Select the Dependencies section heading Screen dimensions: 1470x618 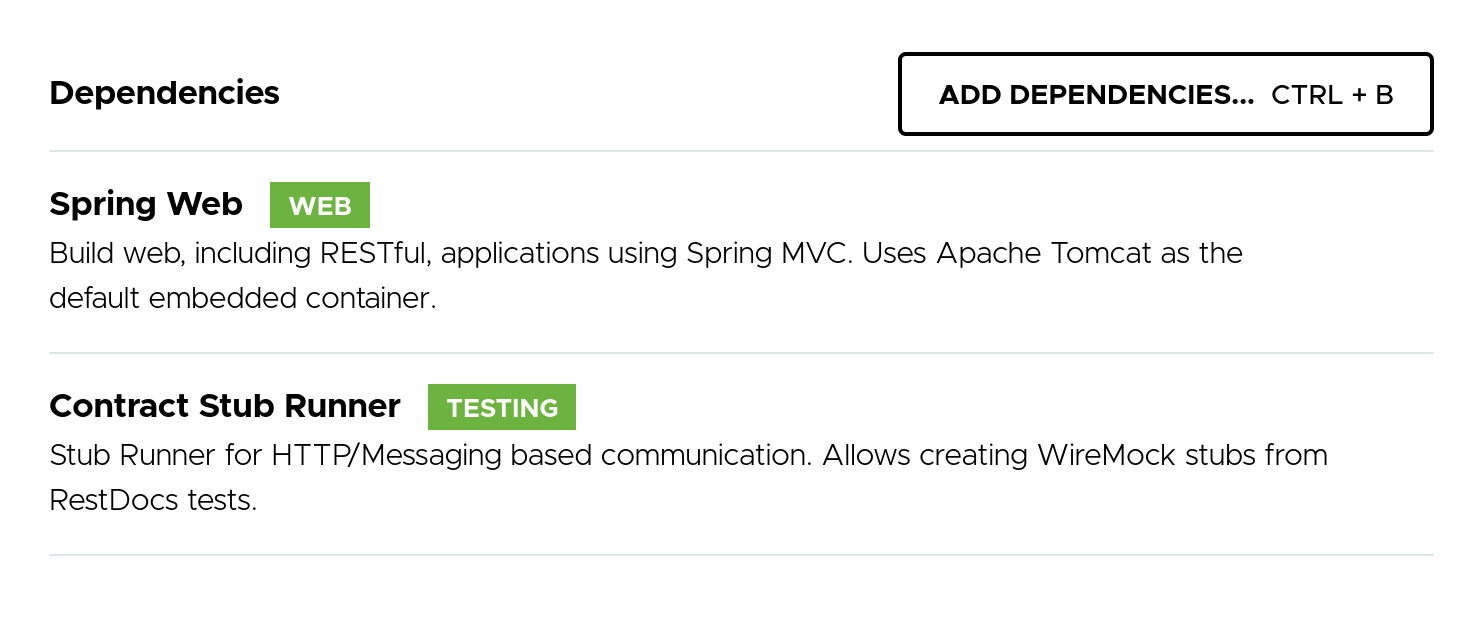tap(164, 93)
